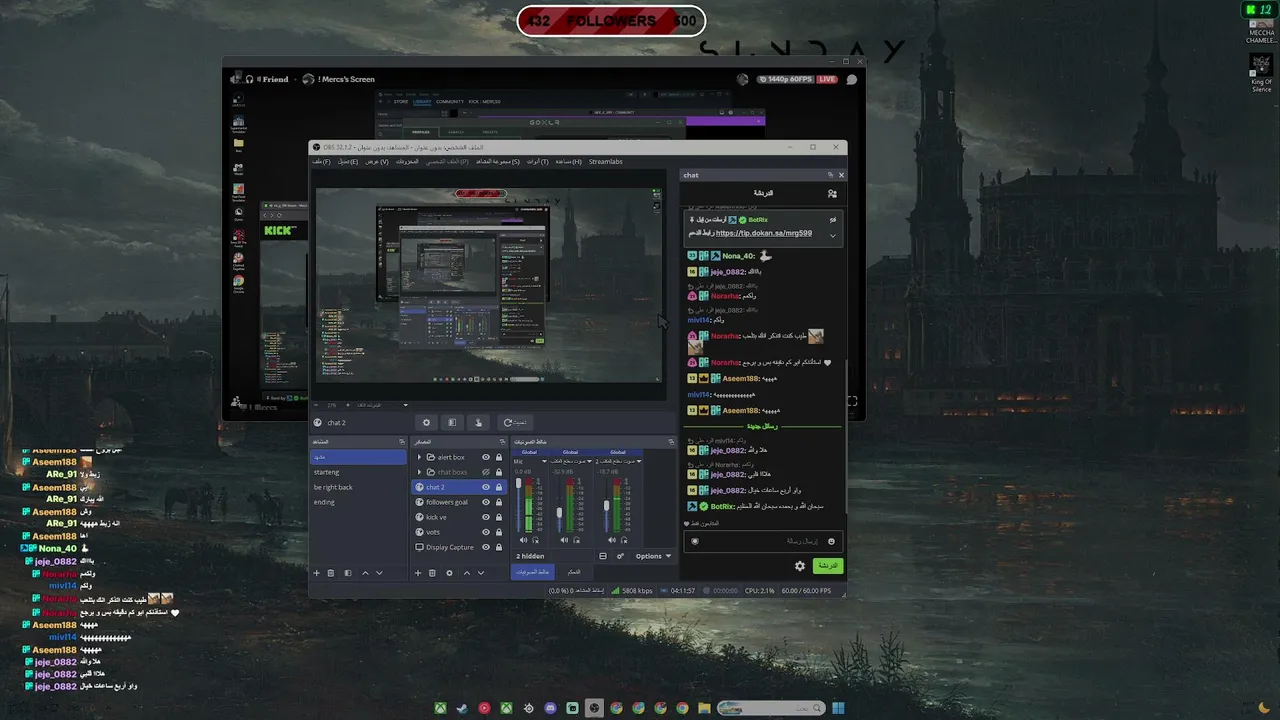Open chat settings gear in chat dock

[x=800, y=566]
